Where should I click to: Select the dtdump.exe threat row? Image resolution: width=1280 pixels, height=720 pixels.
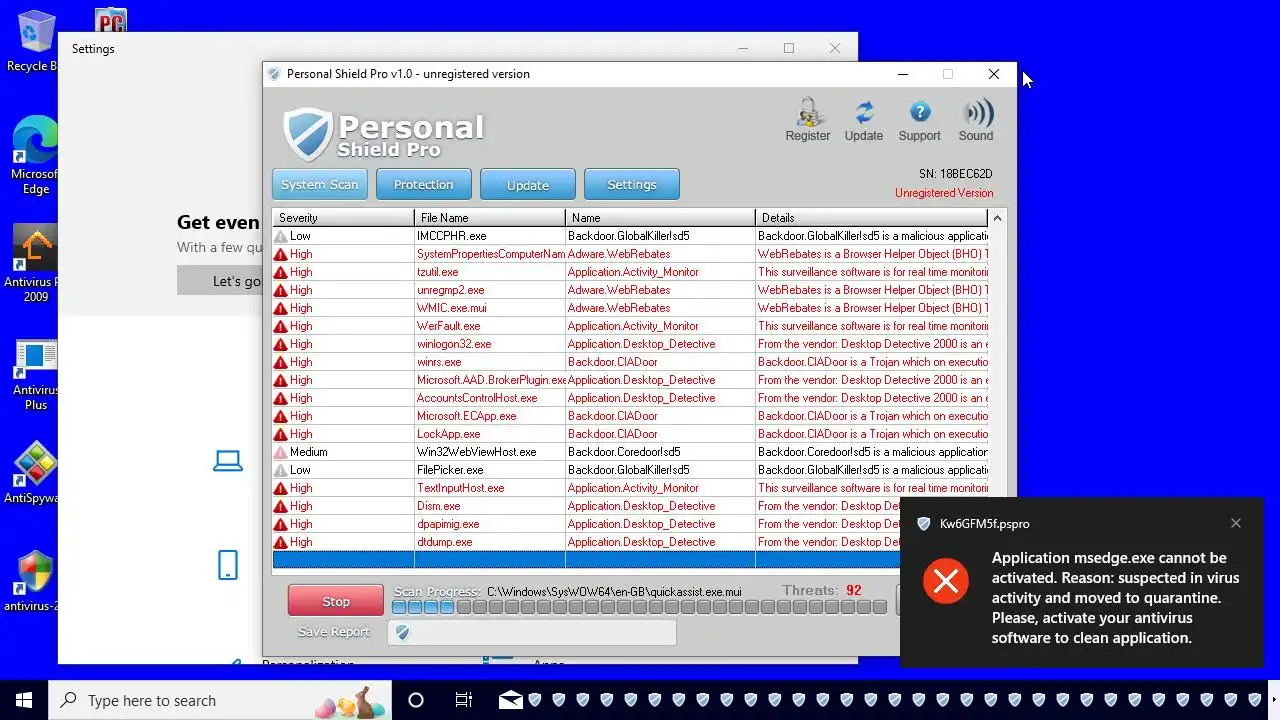point(586,542)
